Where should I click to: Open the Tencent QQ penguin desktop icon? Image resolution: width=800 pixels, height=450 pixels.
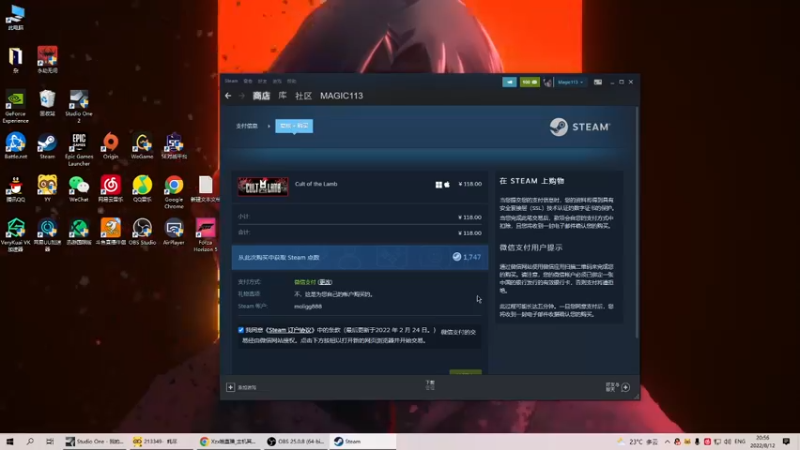coord(15,189)
